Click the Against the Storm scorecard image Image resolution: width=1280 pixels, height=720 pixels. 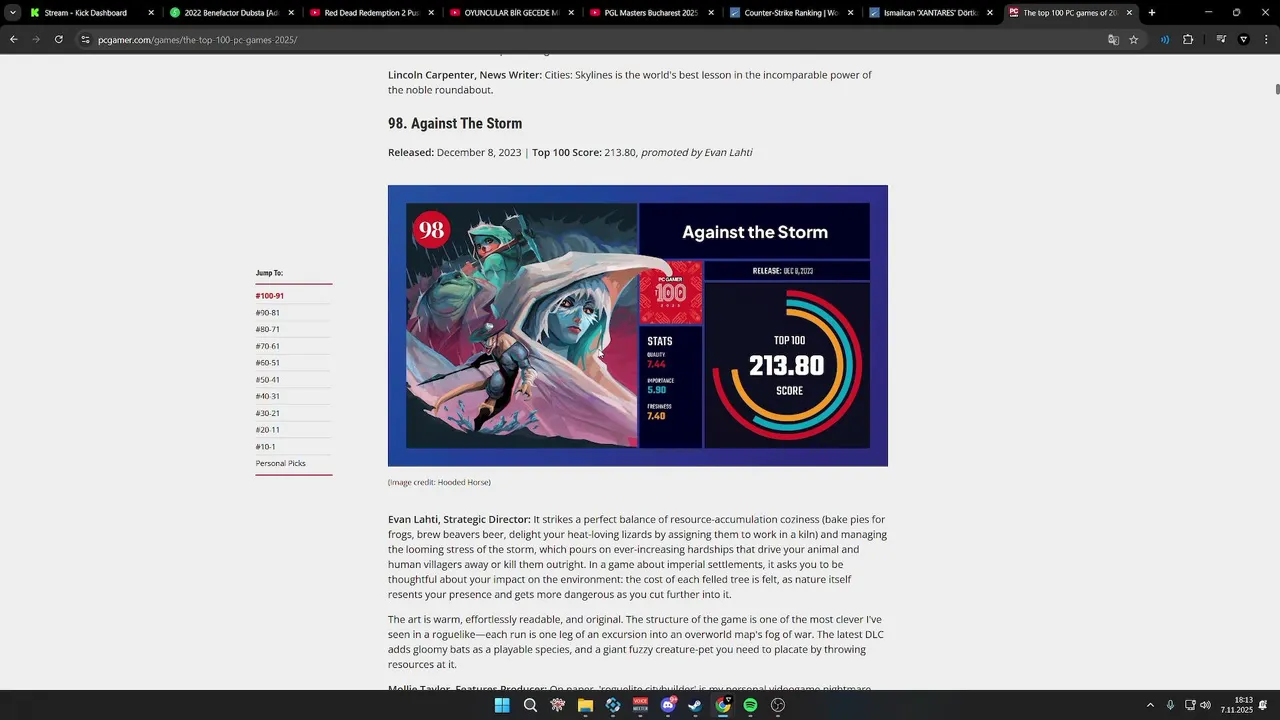click(638, 325)
